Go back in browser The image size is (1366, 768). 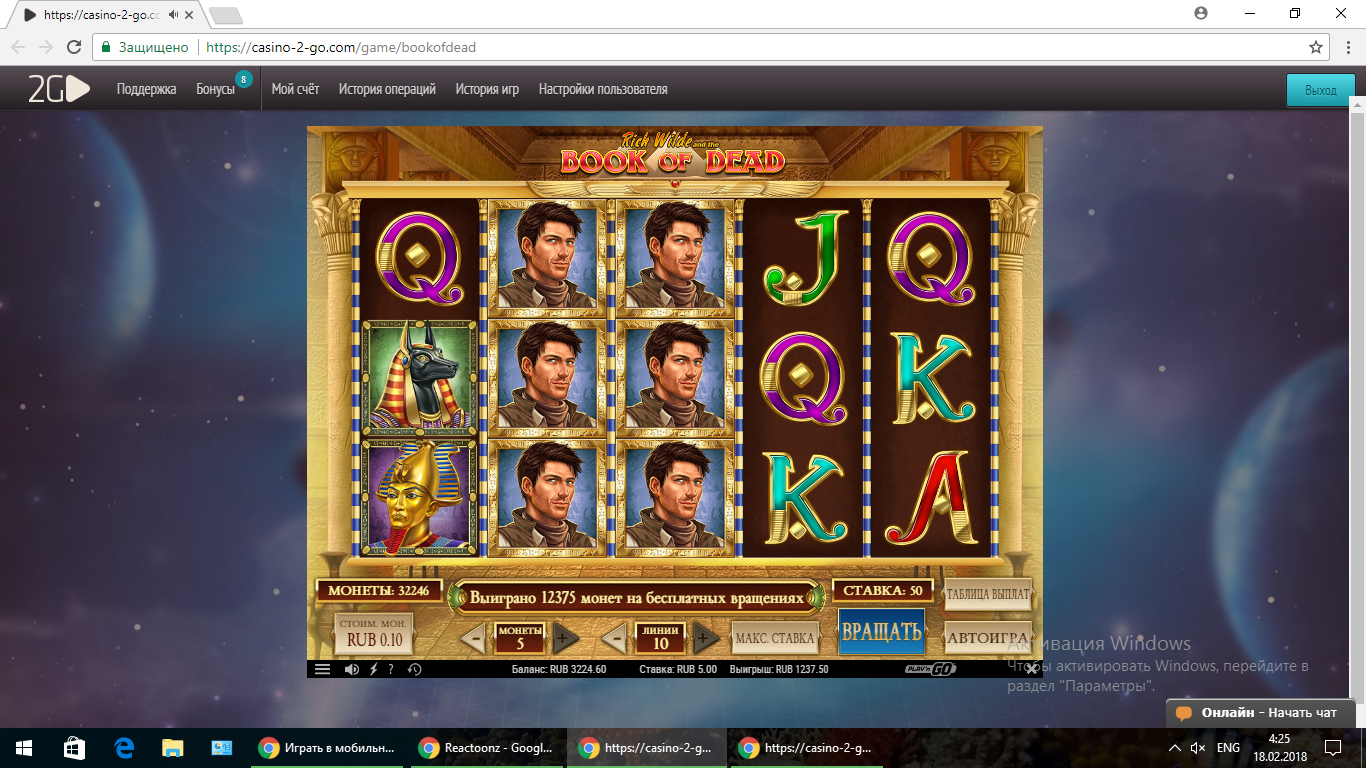18,47
